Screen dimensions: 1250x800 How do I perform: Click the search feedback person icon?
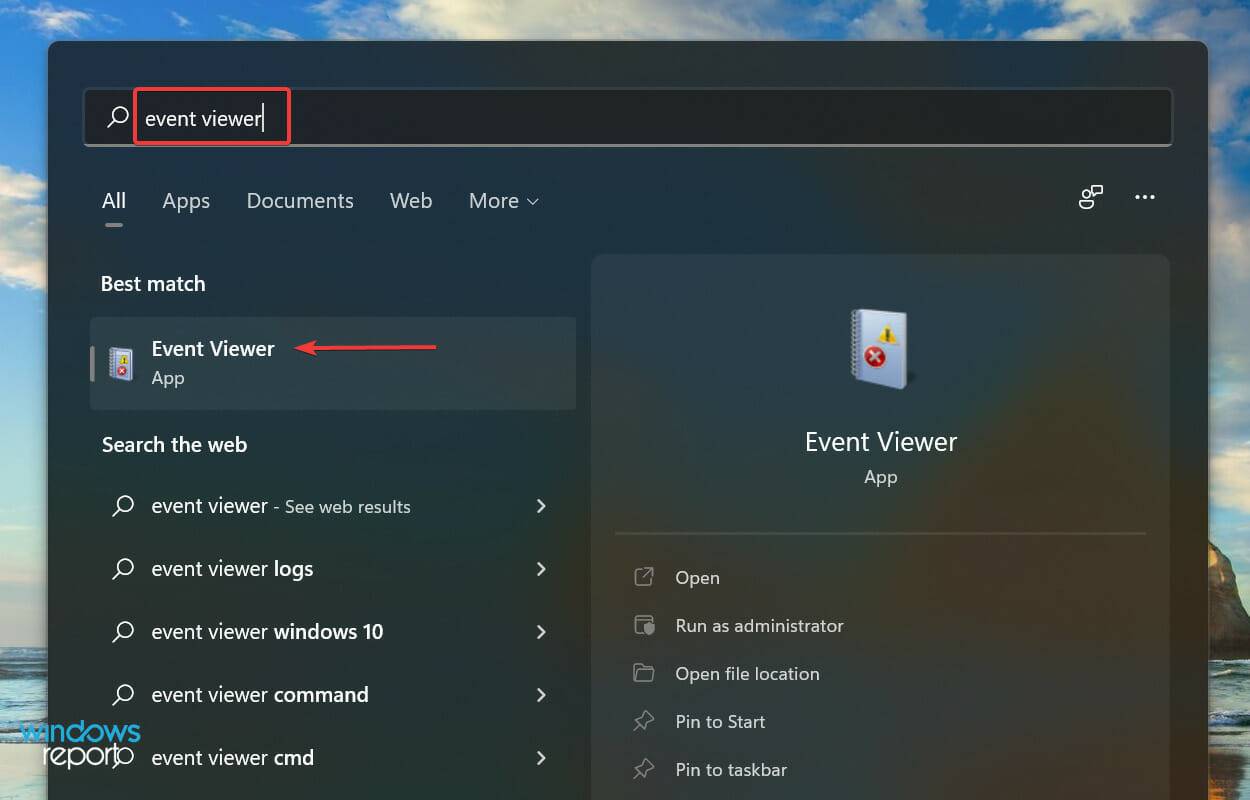coord(1090,198)
